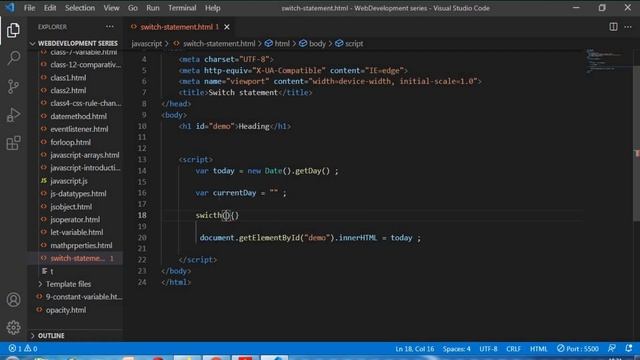The image size is (640, 360).
Task: Click HTML language mode selector
Action: tap(538, 349)
